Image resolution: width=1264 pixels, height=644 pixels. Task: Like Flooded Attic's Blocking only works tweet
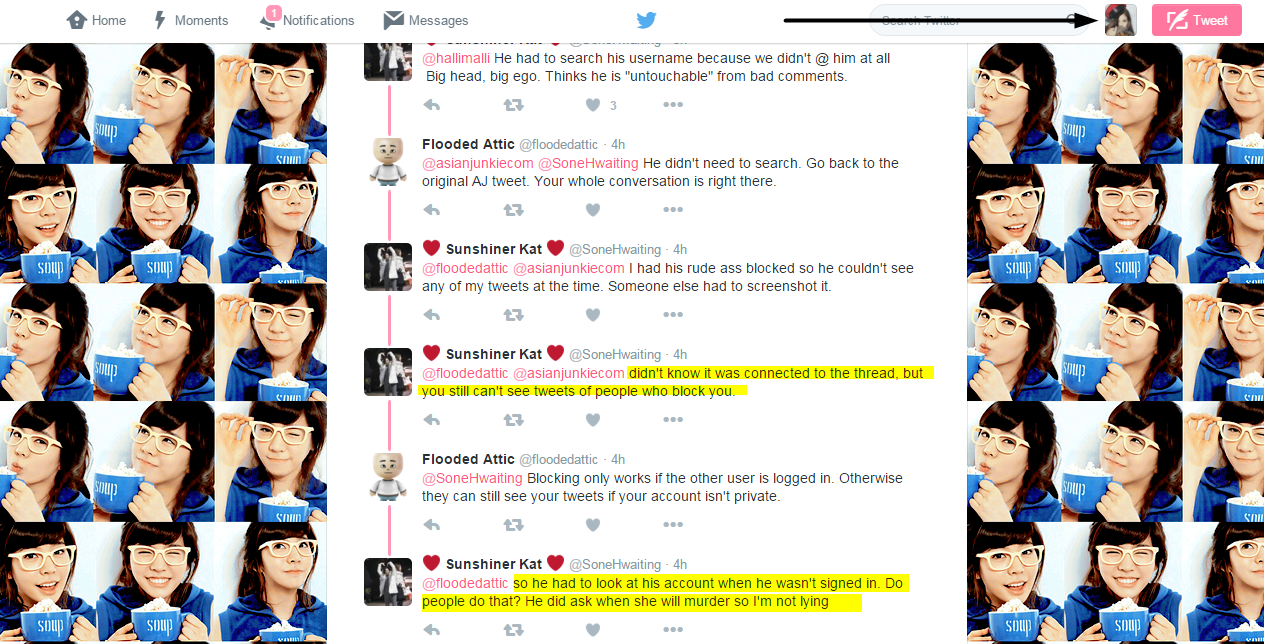tap(593, 525)
